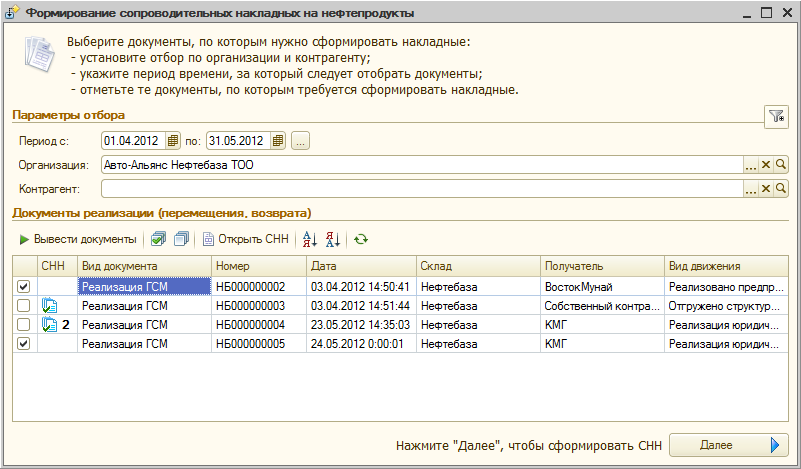Open calendar for period end date

(x=278, y=140)
